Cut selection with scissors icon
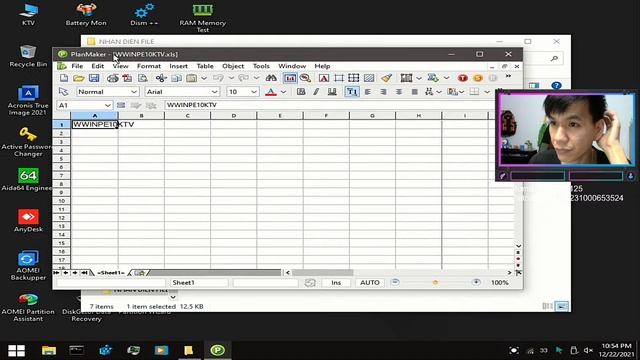Viewport: 640px width, 360px height. 161,78
